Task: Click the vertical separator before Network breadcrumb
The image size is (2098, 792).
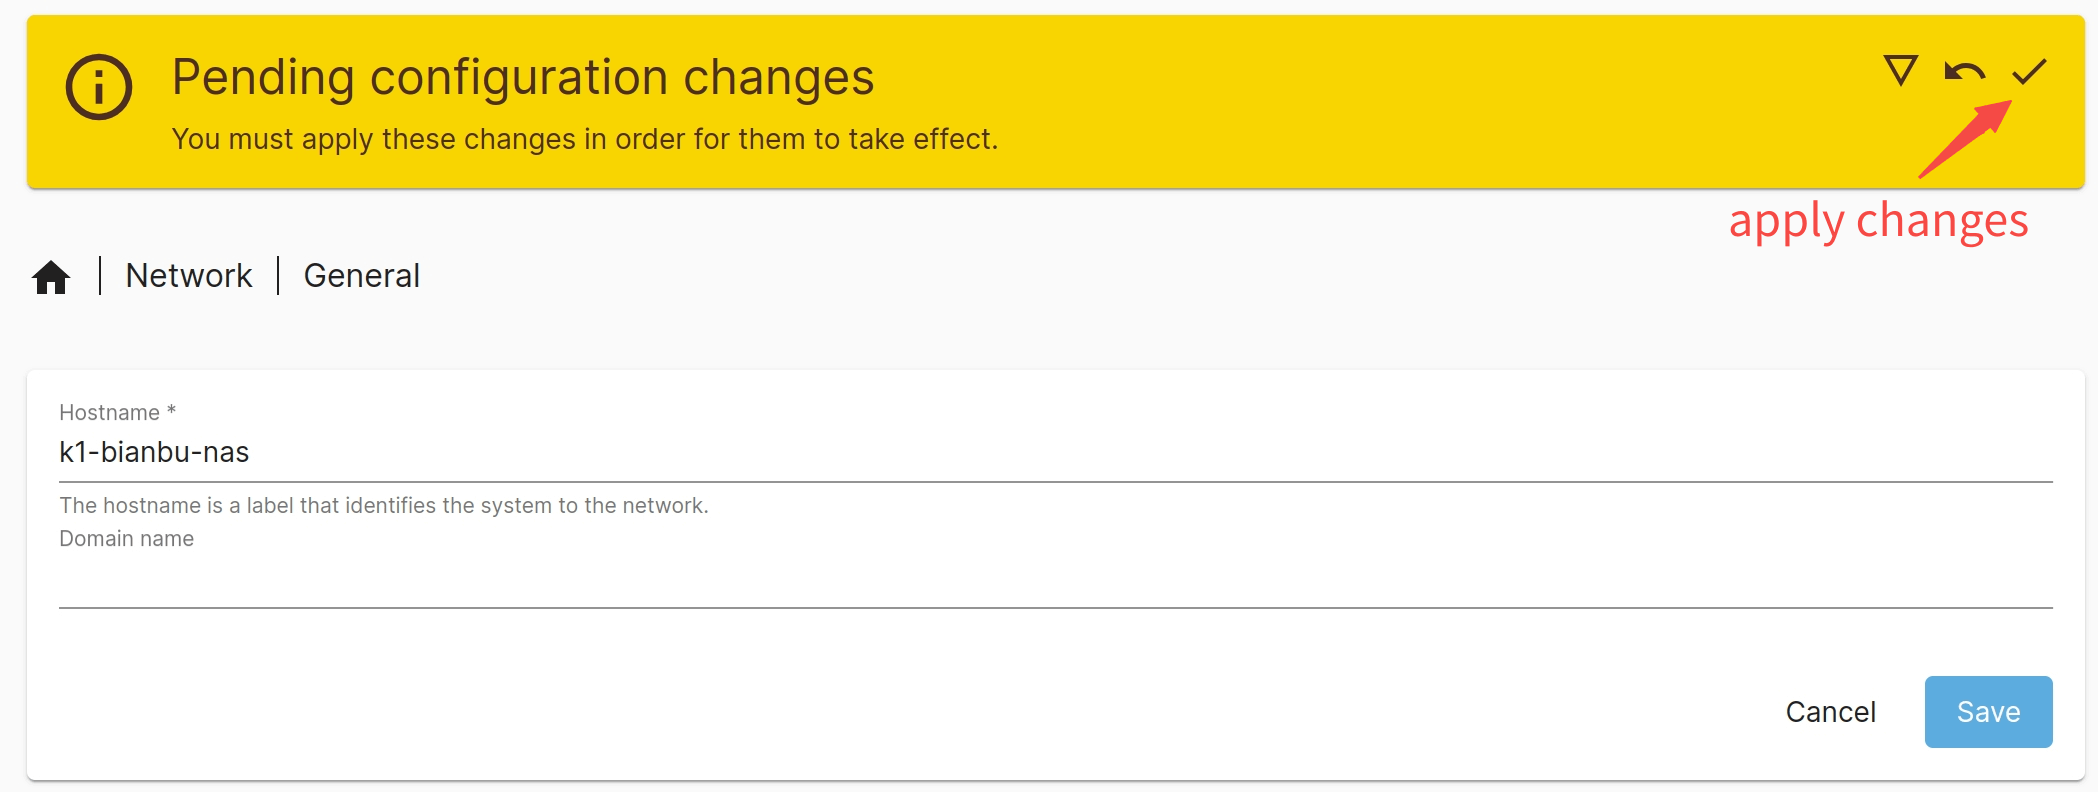Action: [x=100, y=276]
